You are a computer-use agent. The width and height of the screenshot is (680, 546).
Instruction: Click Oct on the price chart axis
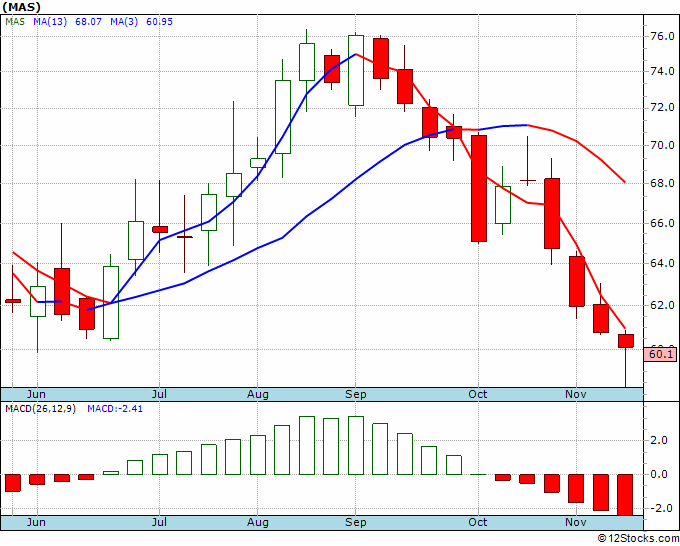coord(478,394)
